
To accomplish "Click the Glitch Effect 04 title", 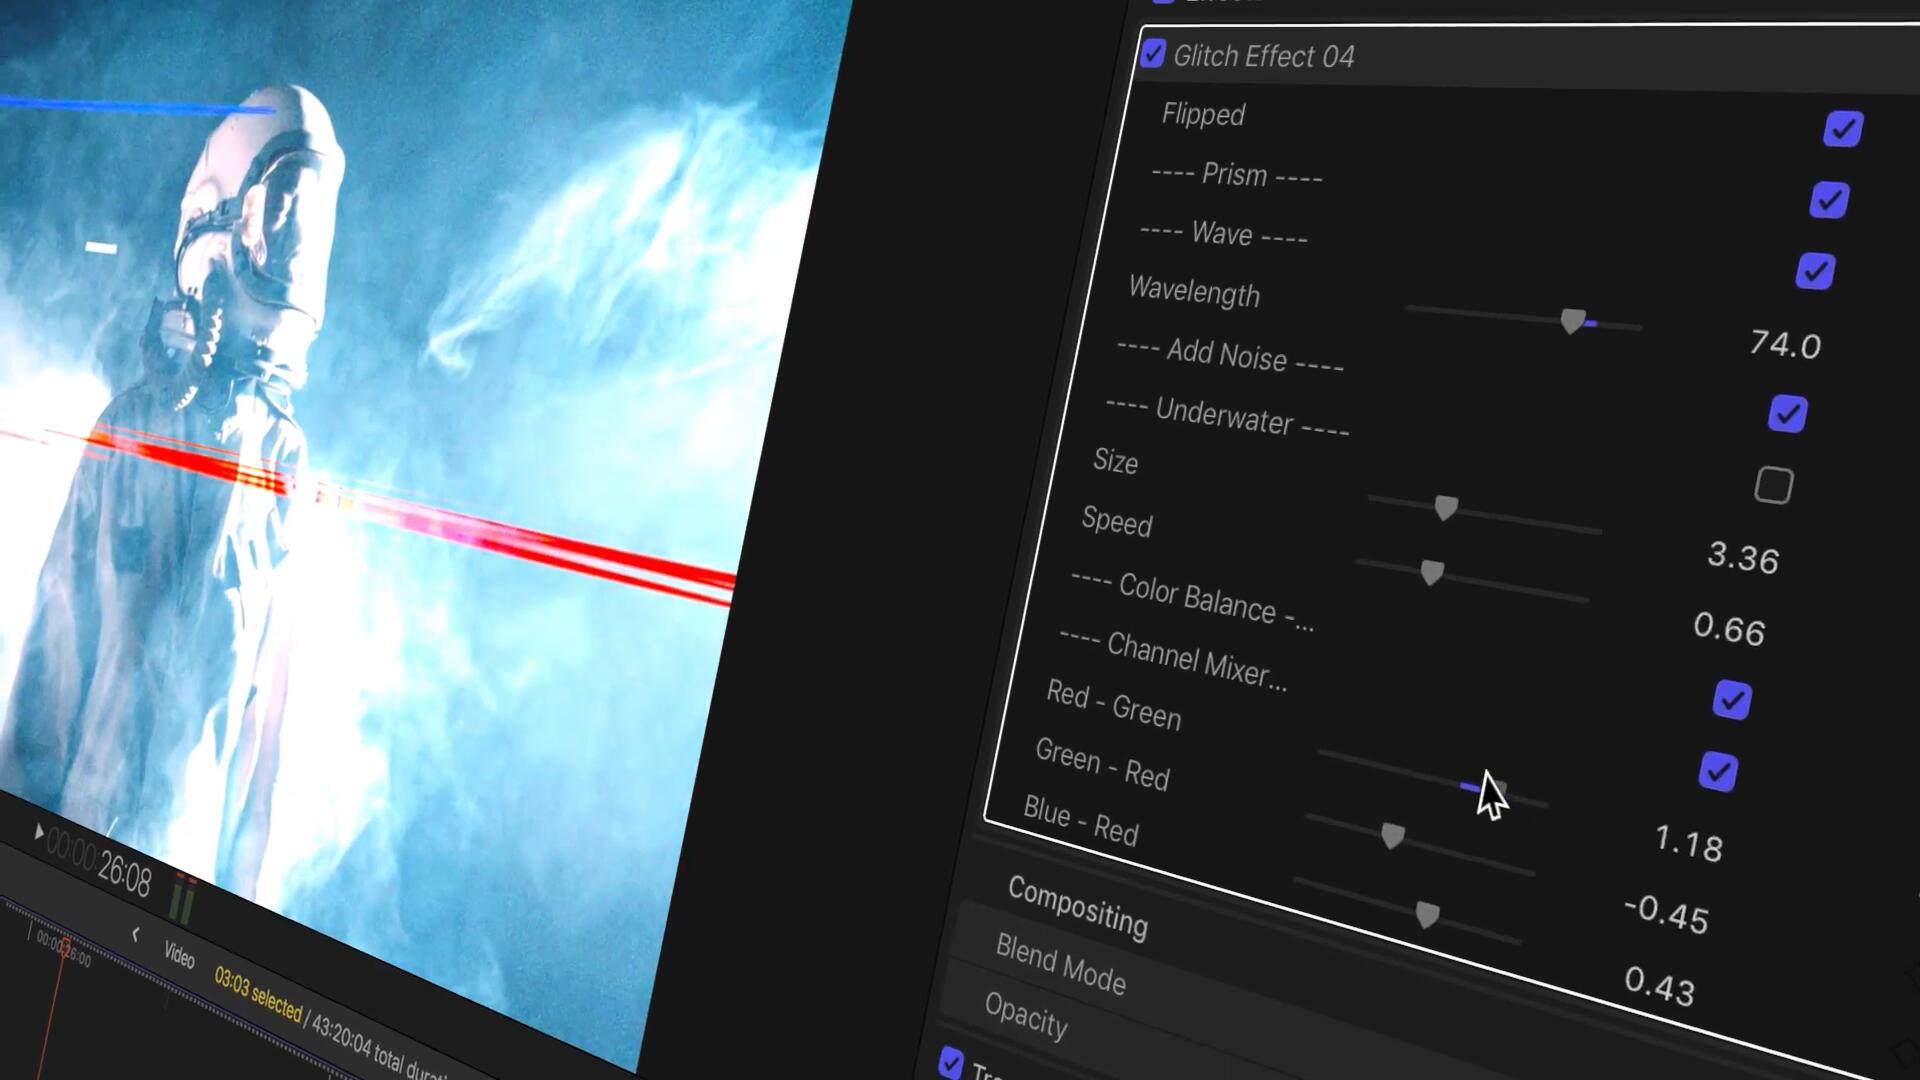I will [1263, 57].
